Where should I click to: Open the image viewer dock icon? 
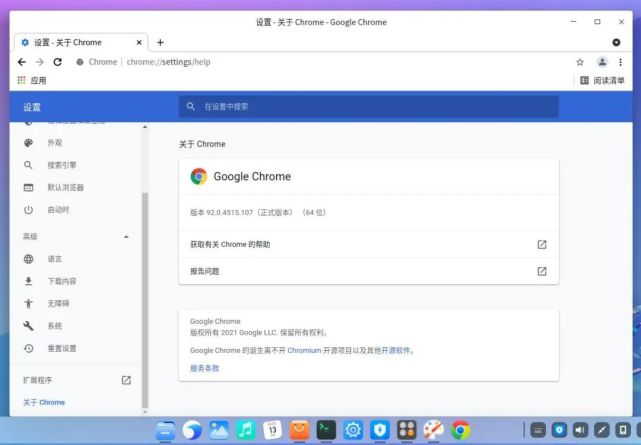(219, 430)
